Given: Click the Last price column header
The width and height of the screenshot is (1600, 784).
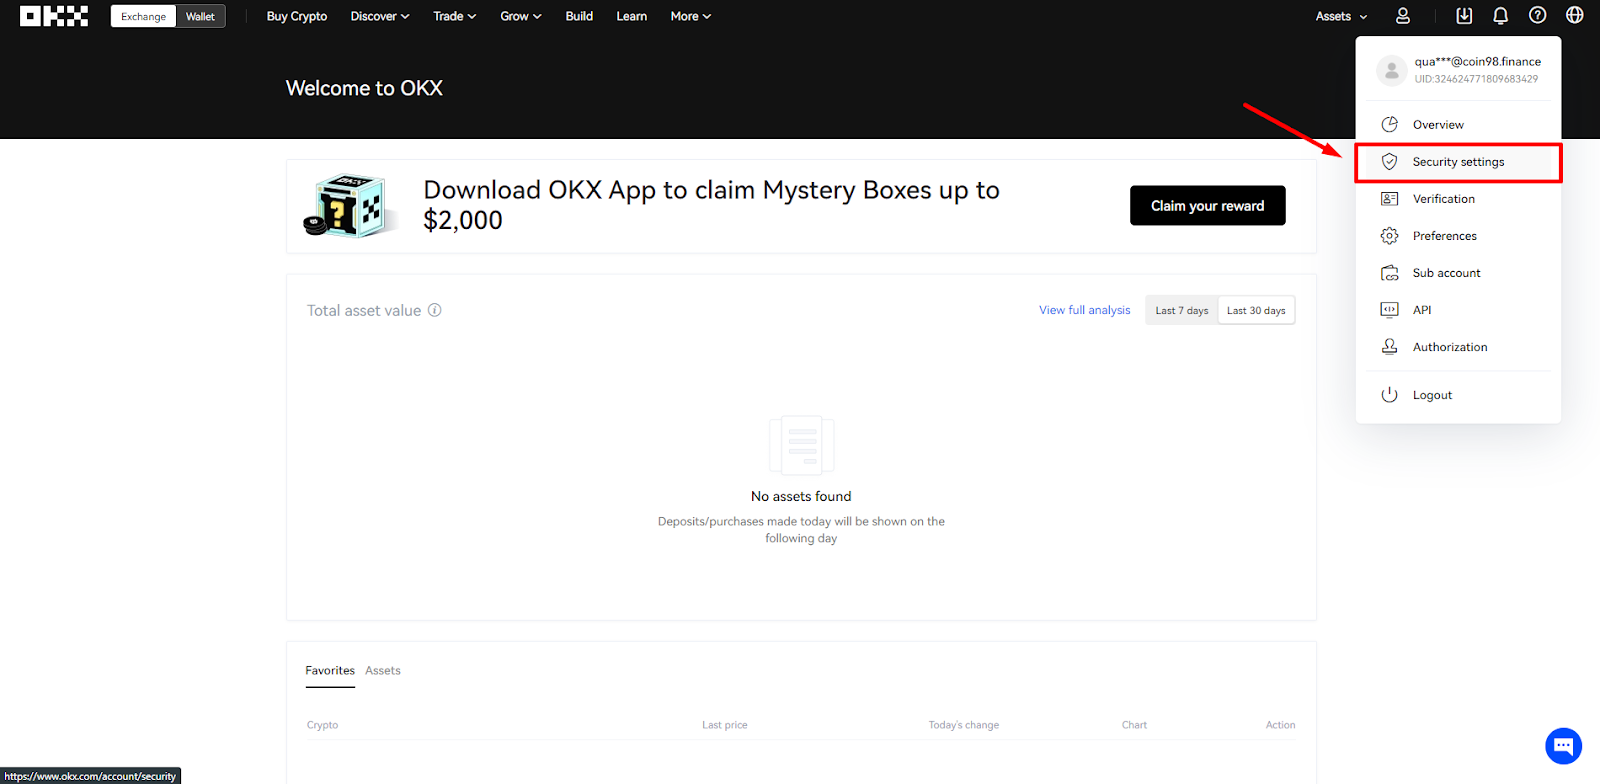Looking at the screenshot, I should click(725, 725).
